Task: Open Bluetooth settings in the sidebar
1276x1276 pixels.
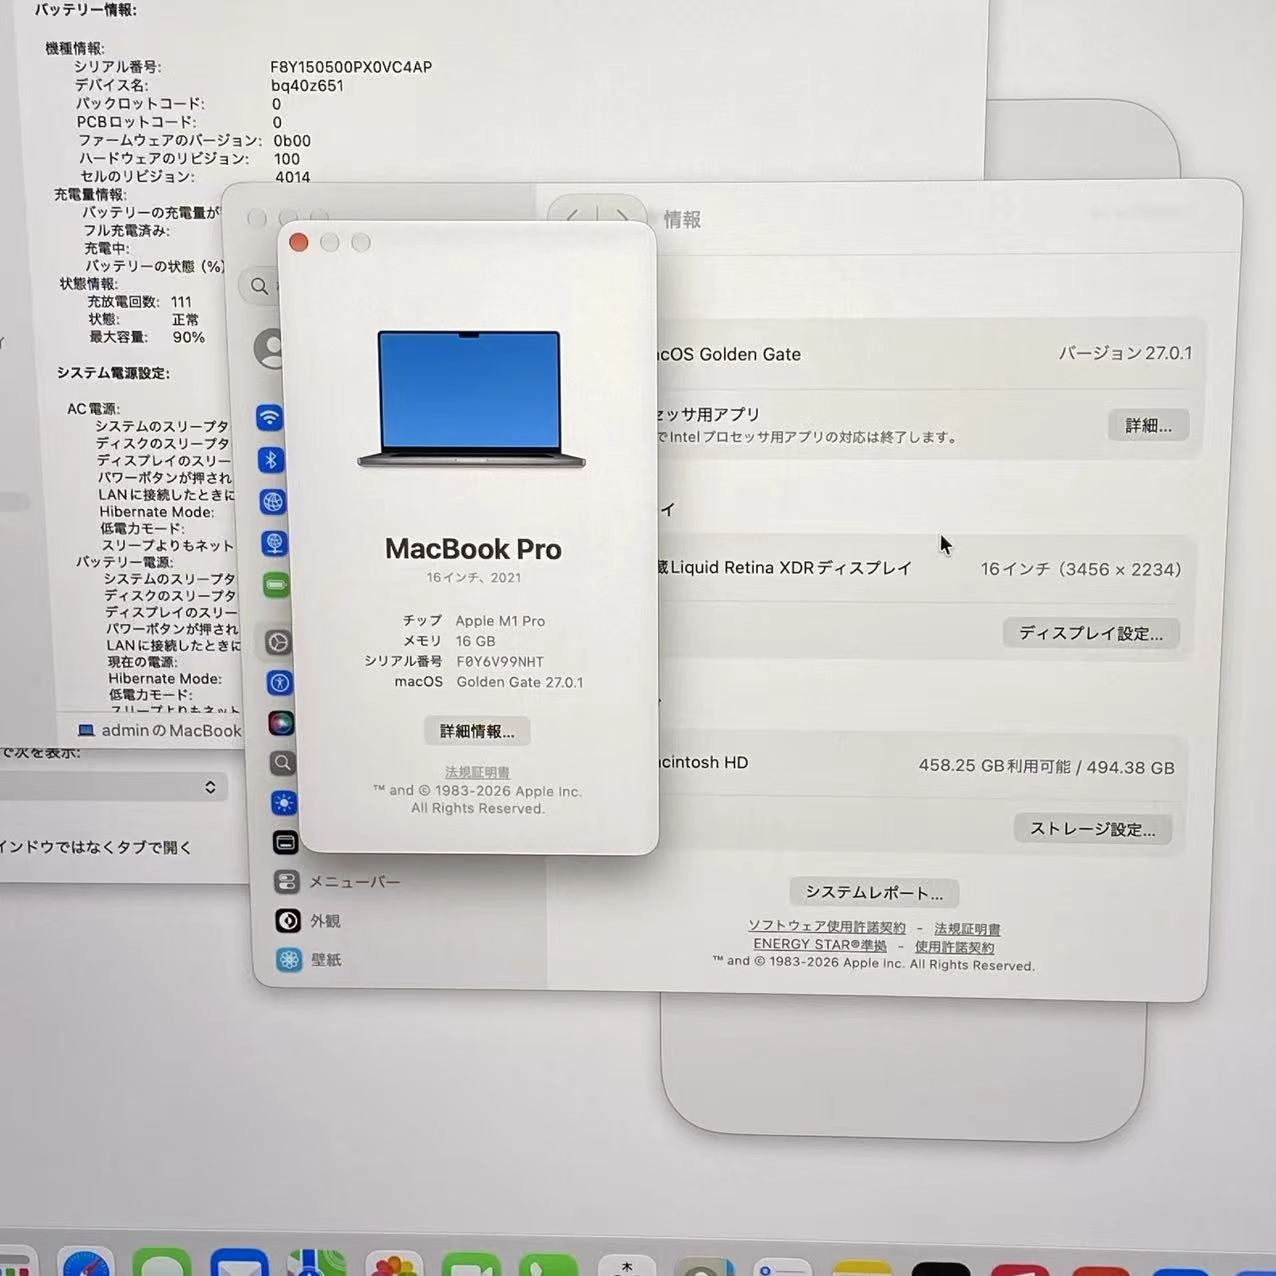Action: [271, 459]
